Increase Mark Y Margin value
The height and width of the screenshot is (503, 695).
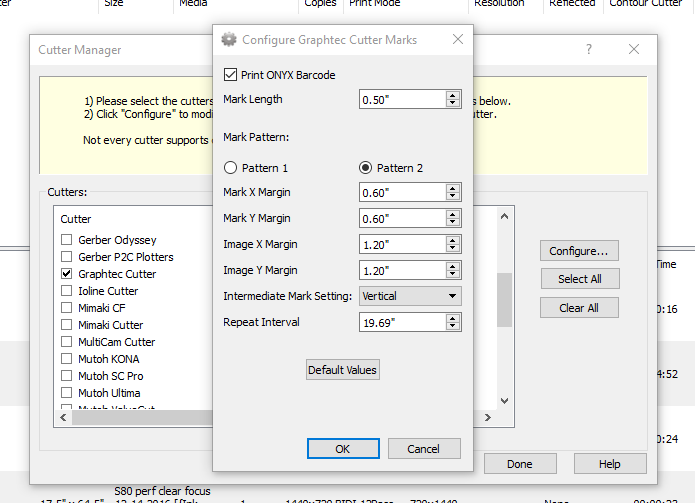coord(453,214)
